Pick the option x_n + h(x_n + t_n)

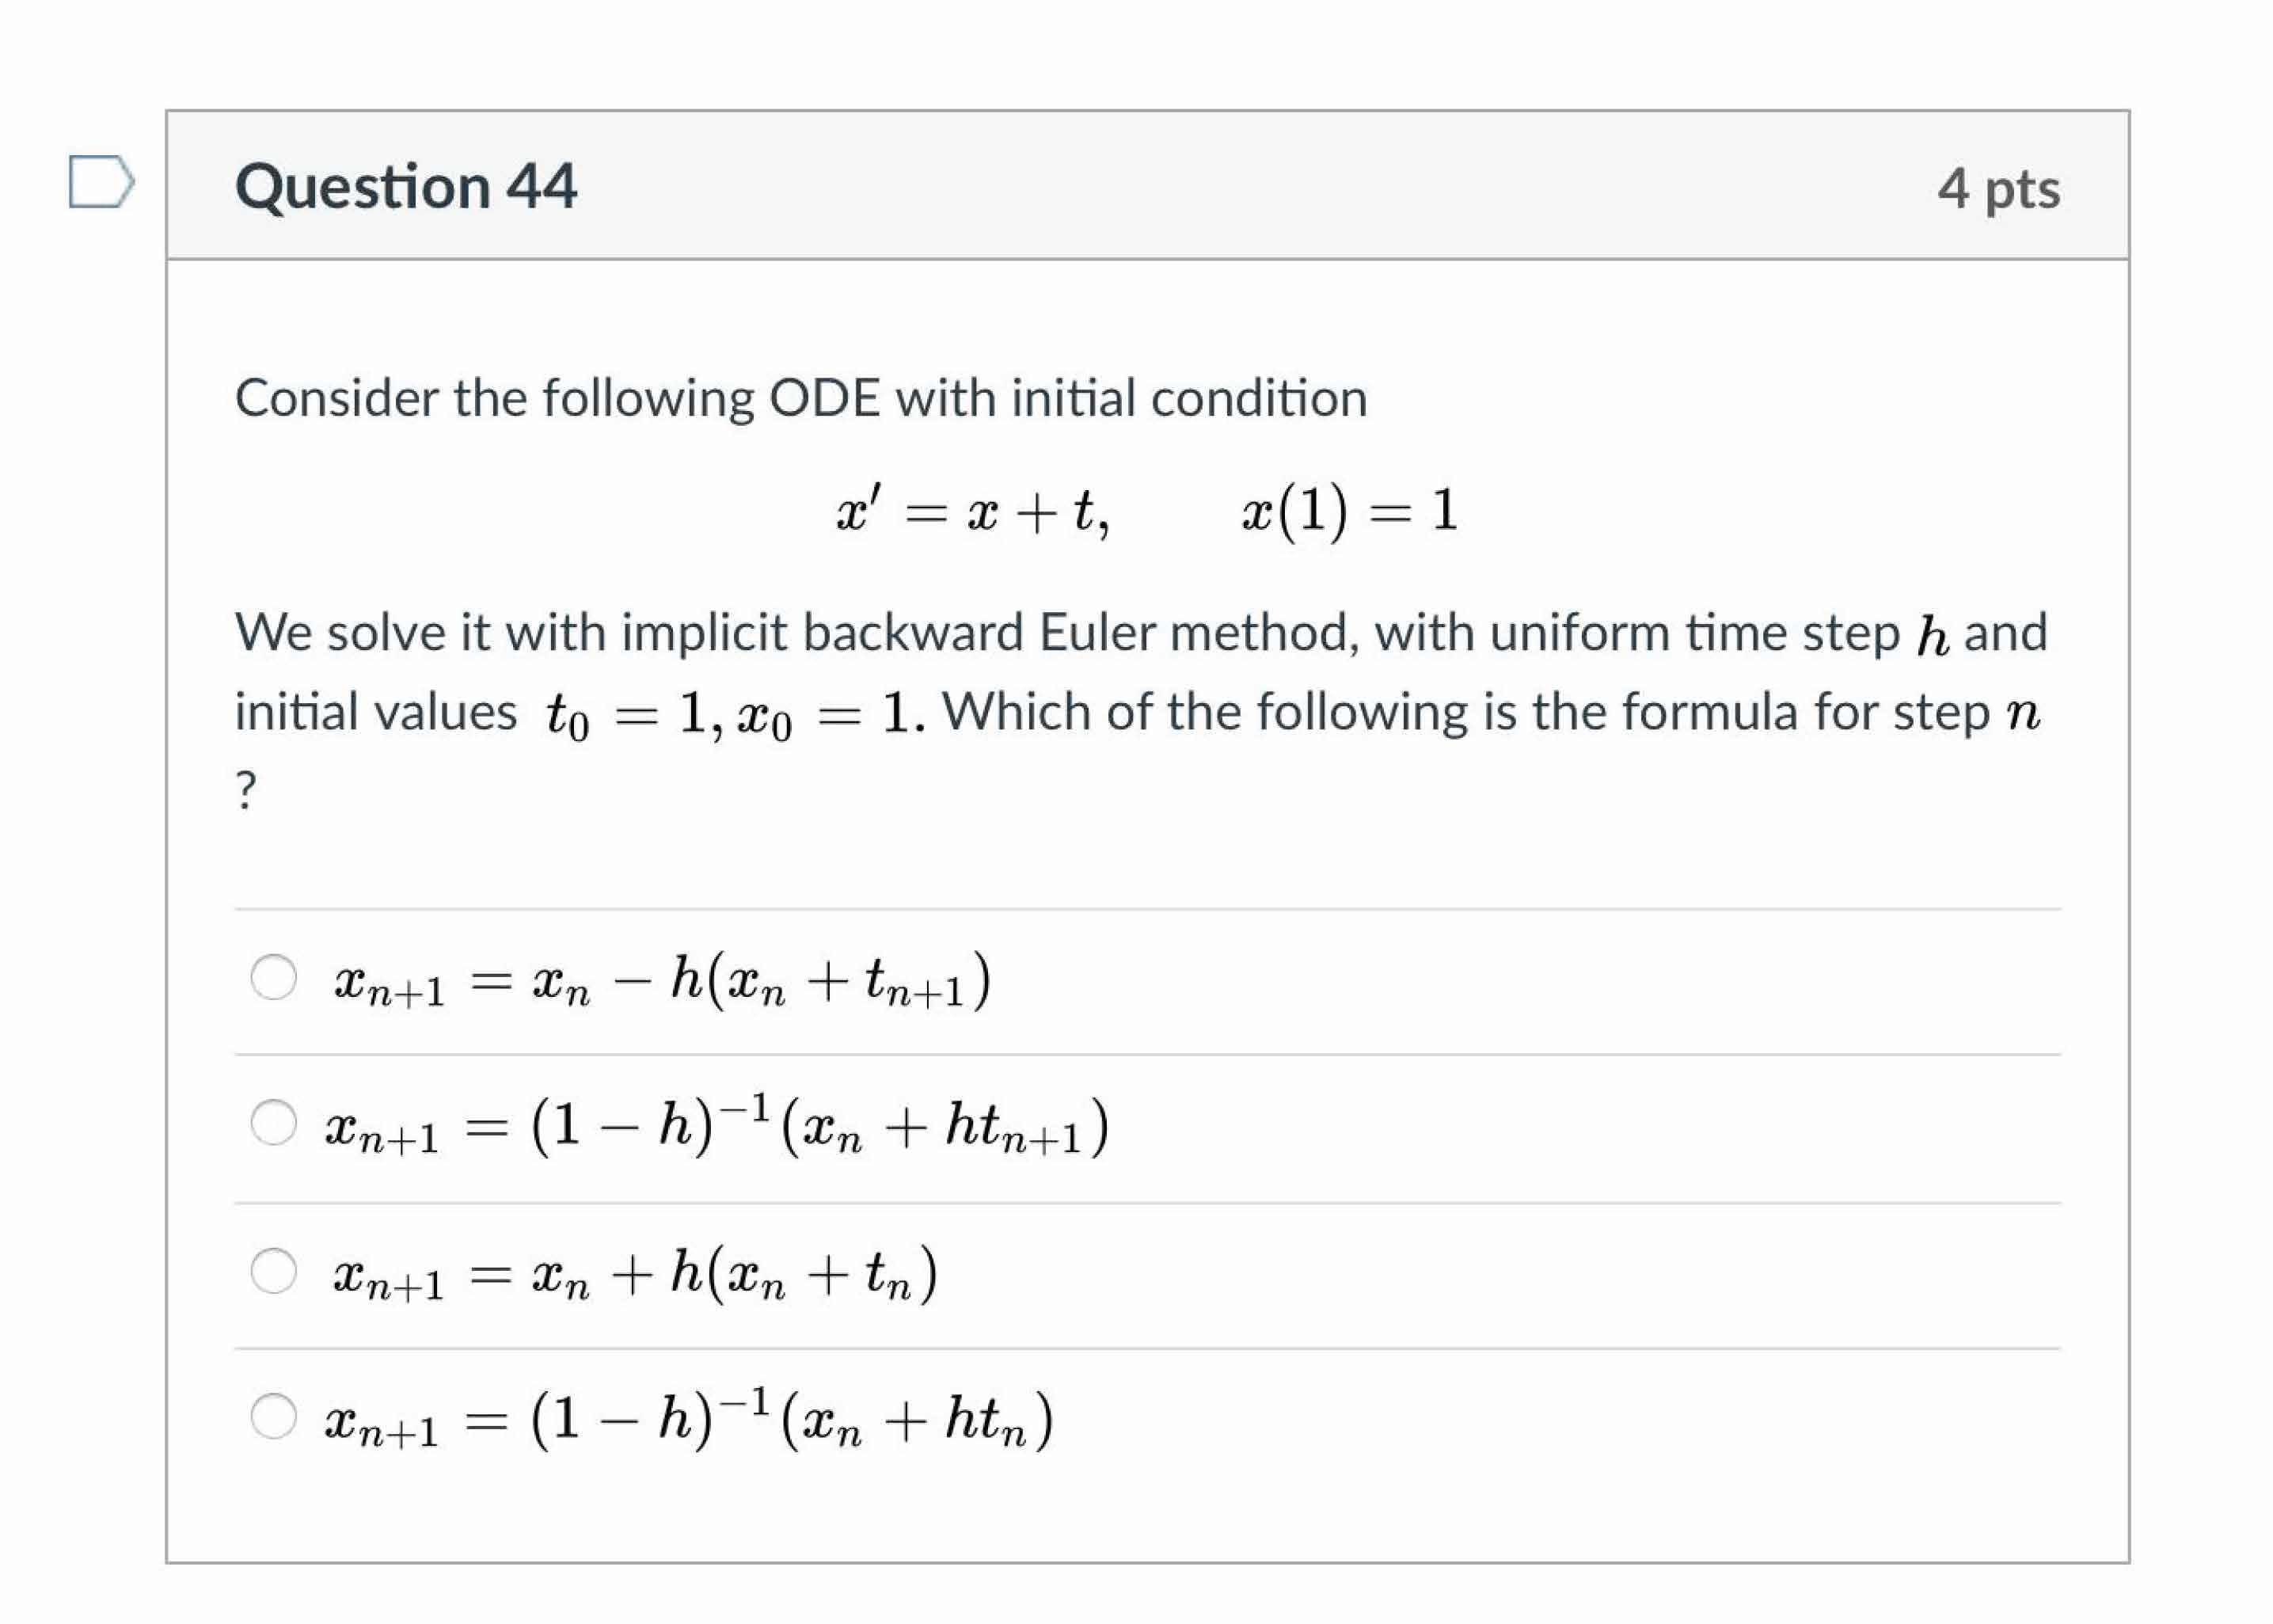tap(273, 1270)
